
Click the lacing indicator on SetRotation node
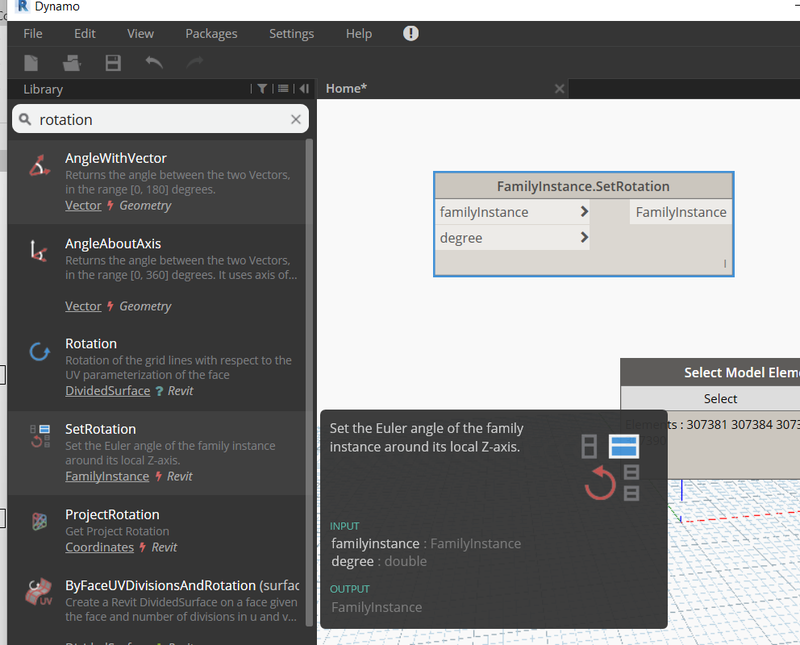pyautogui.click(x=724, y=264)
